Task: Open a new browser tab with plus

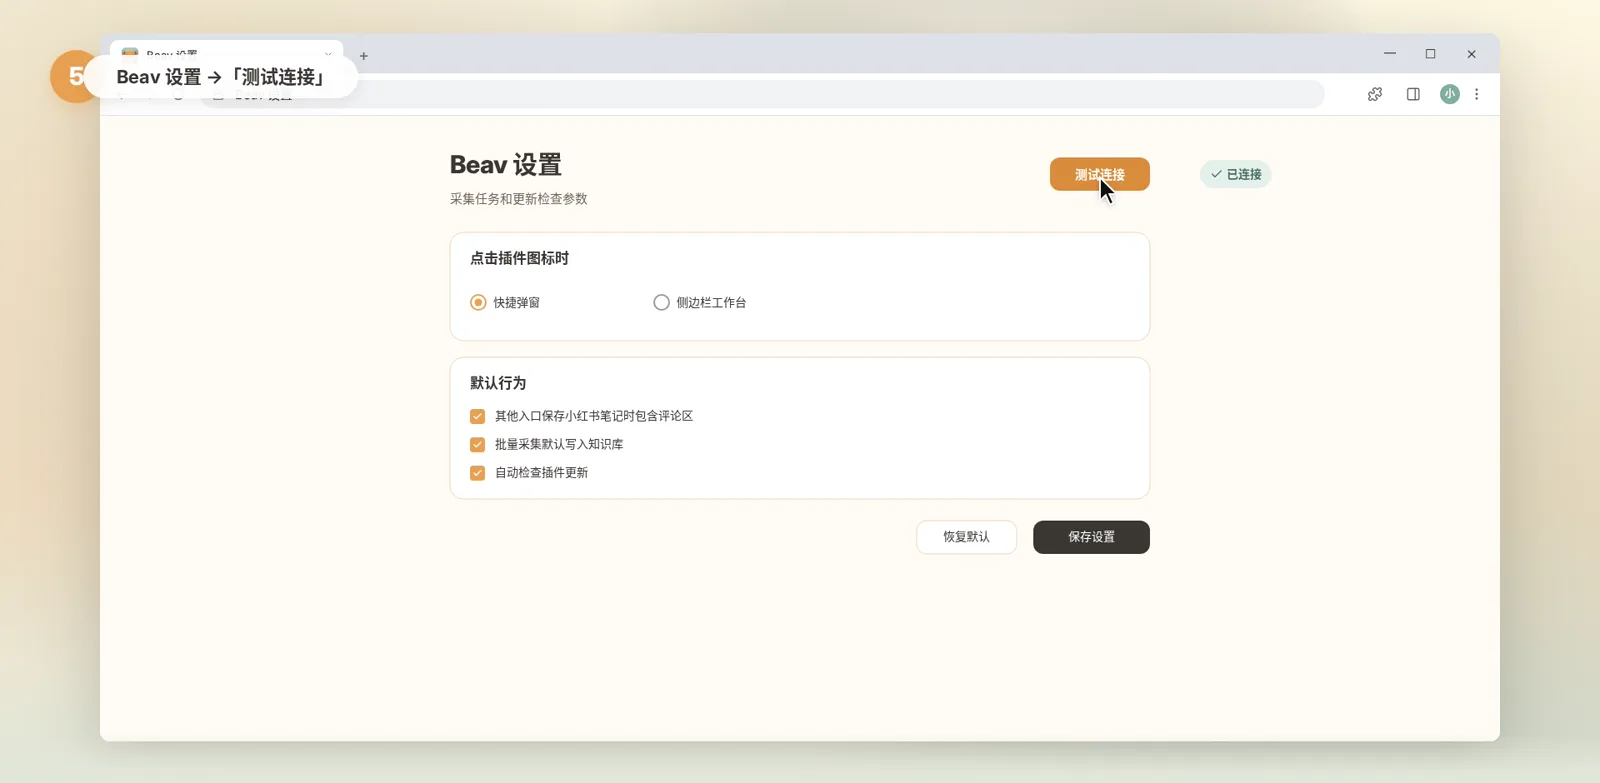Action: point(364,56)
